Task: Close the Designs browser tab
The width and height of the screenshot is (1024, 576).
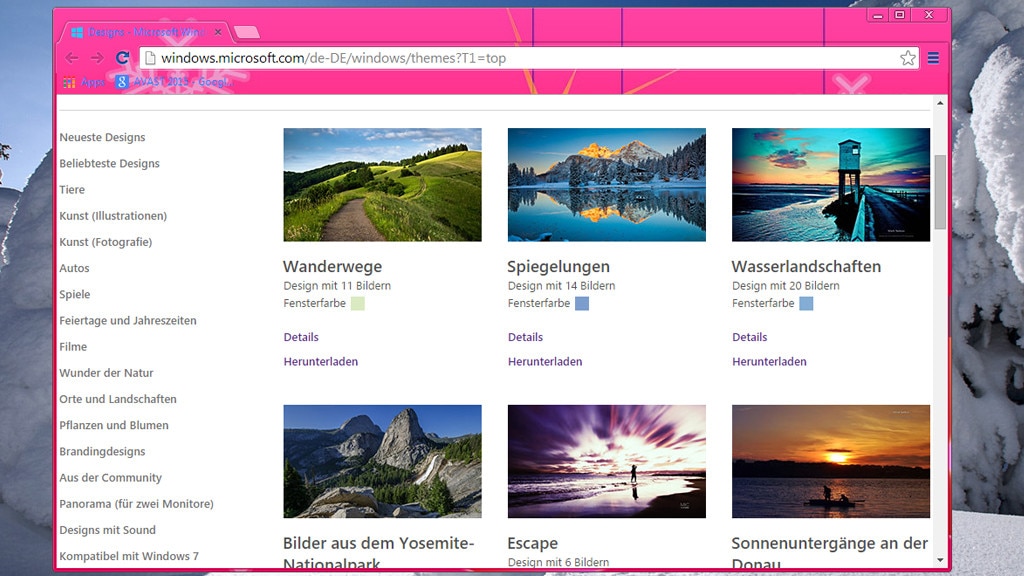Action: pyautogui.click(x=218, y=32)
